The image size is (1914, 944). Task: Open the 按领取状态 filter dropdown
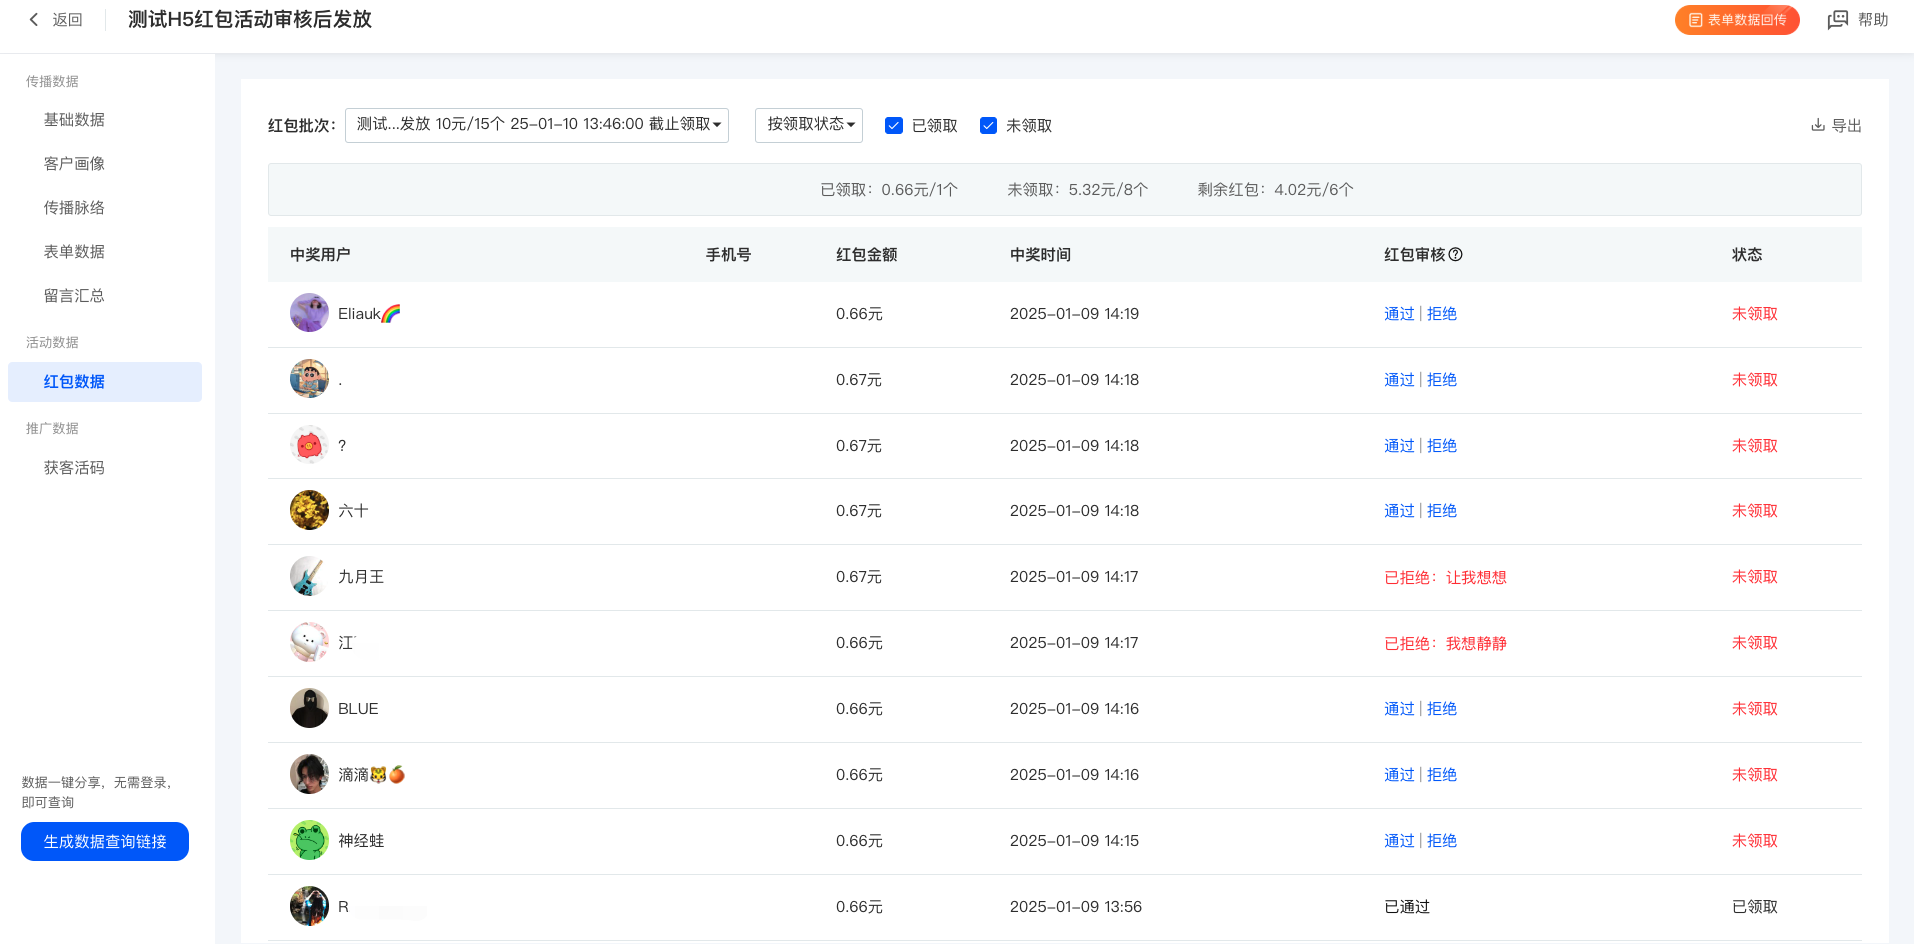(x=809, y=125)
